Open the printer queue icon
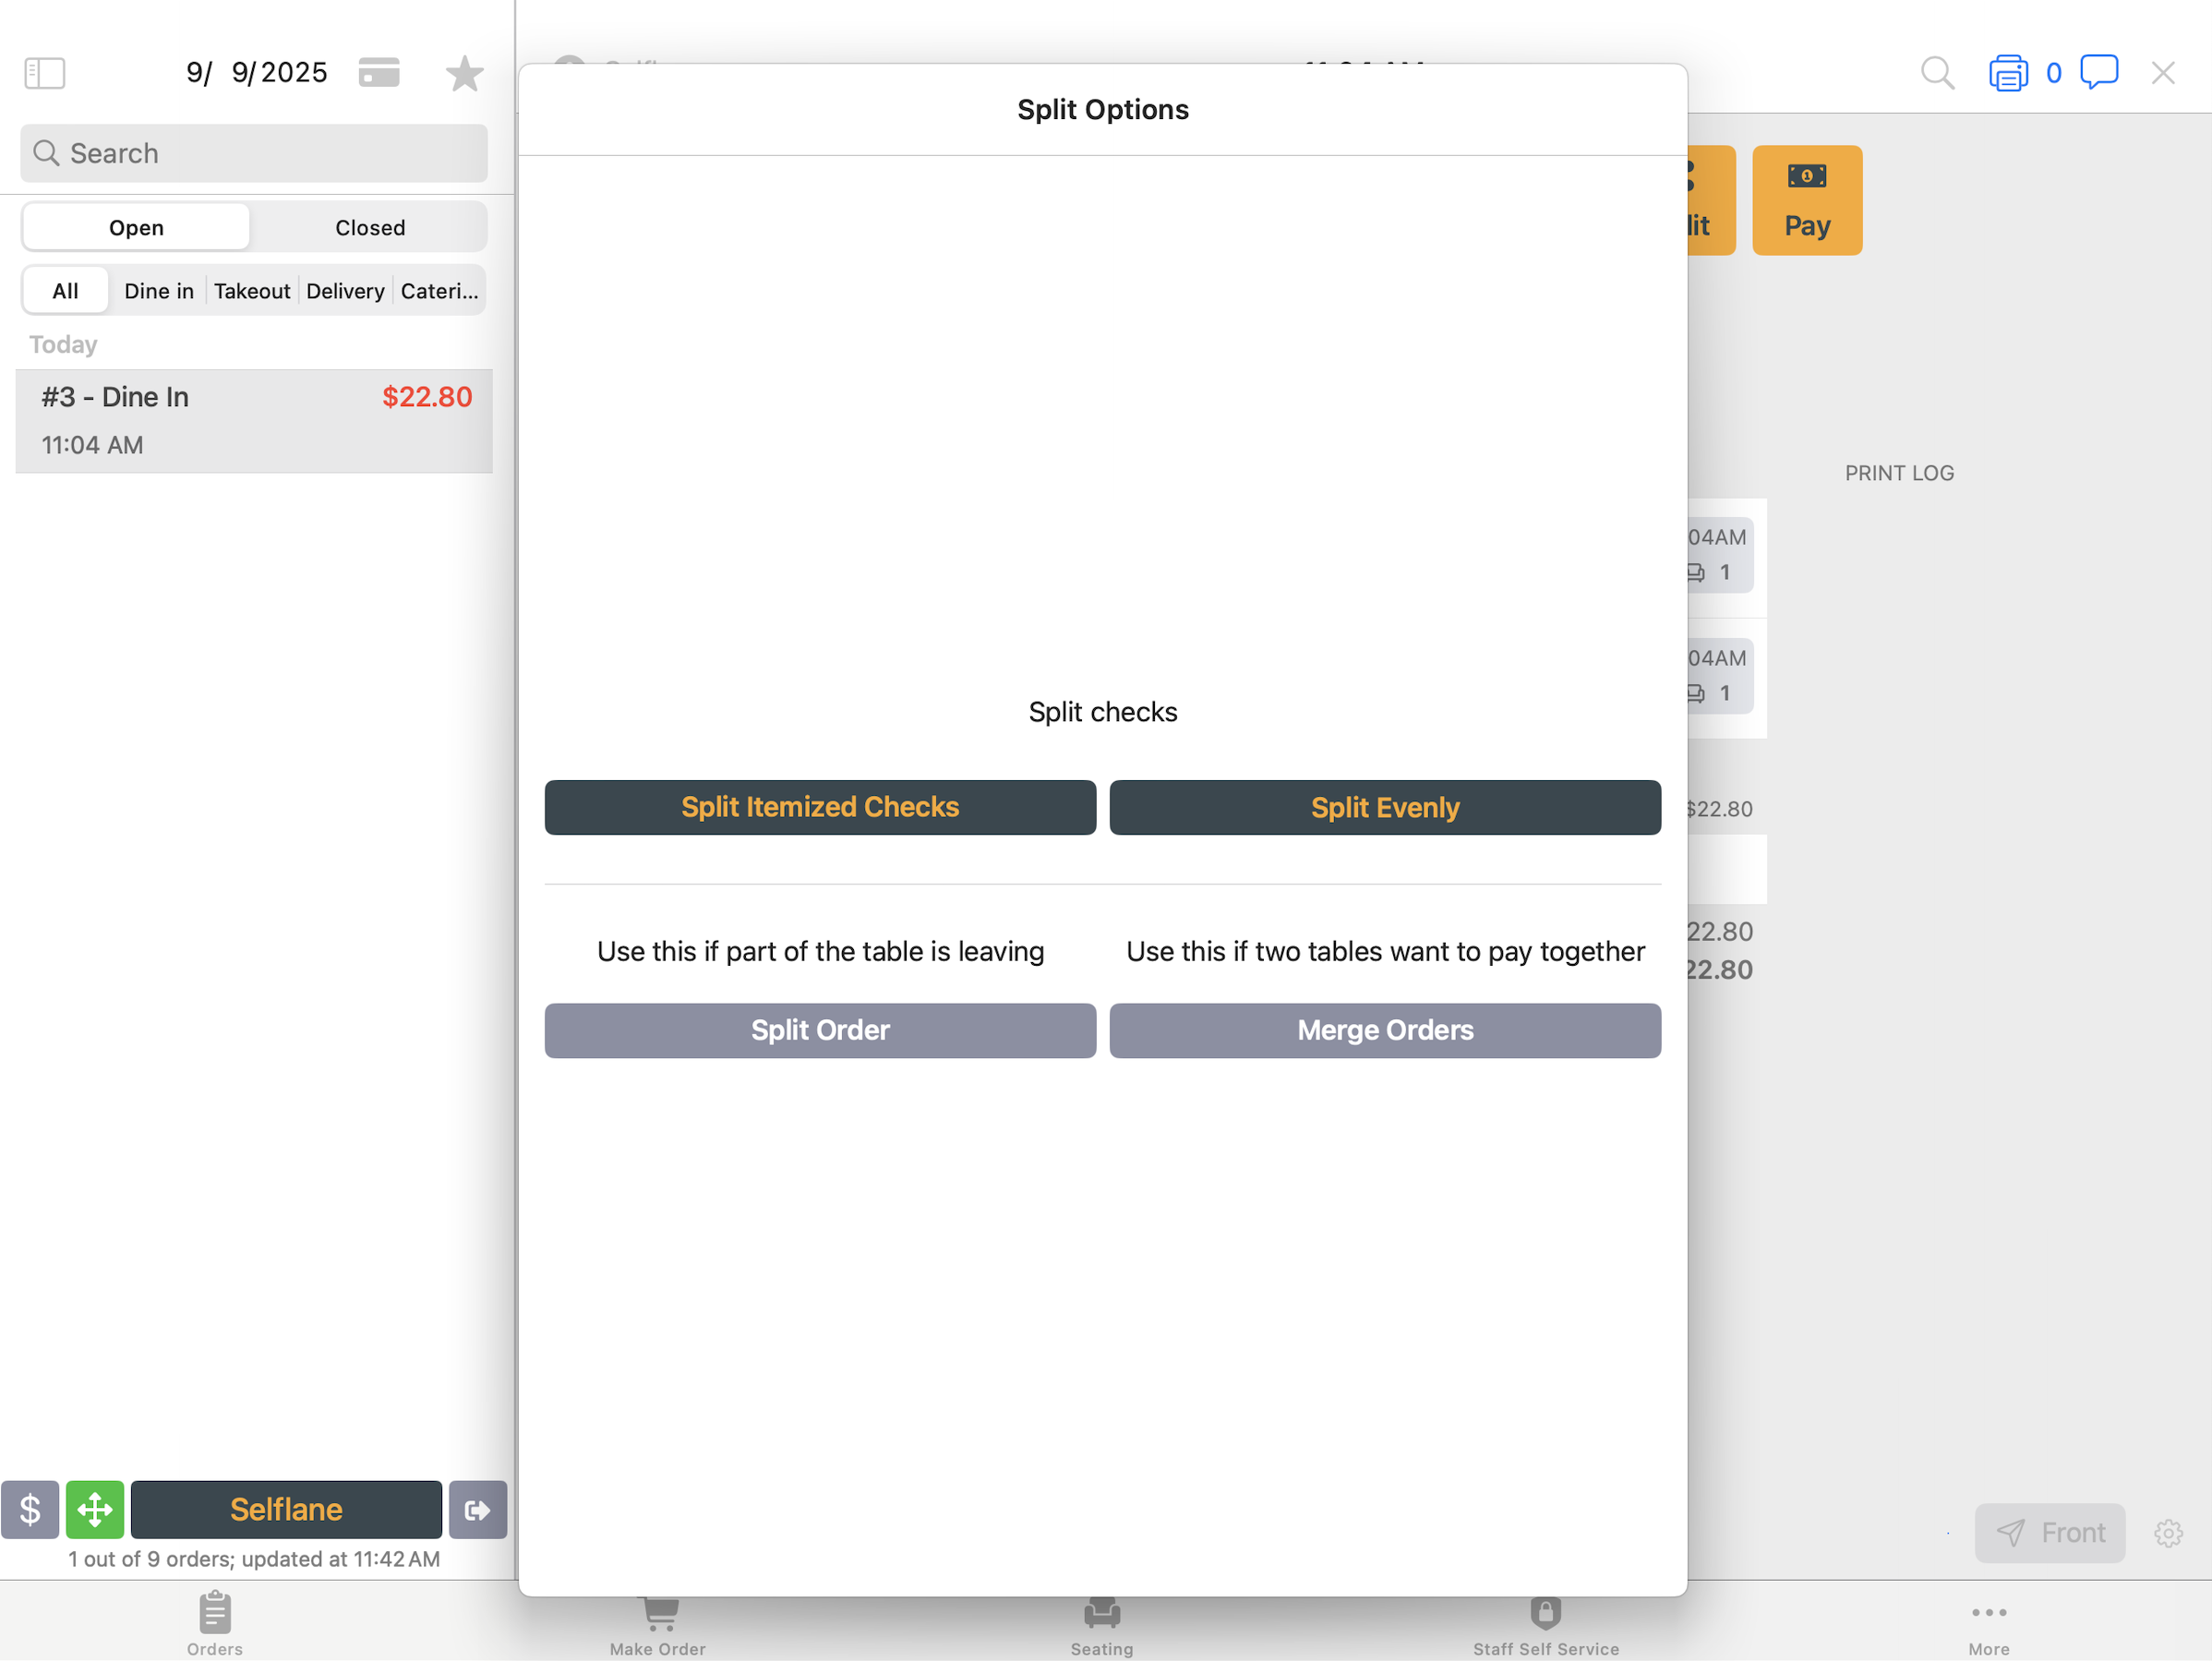Screen dimensions: 2212x1661 click(x=2007, y=73)
